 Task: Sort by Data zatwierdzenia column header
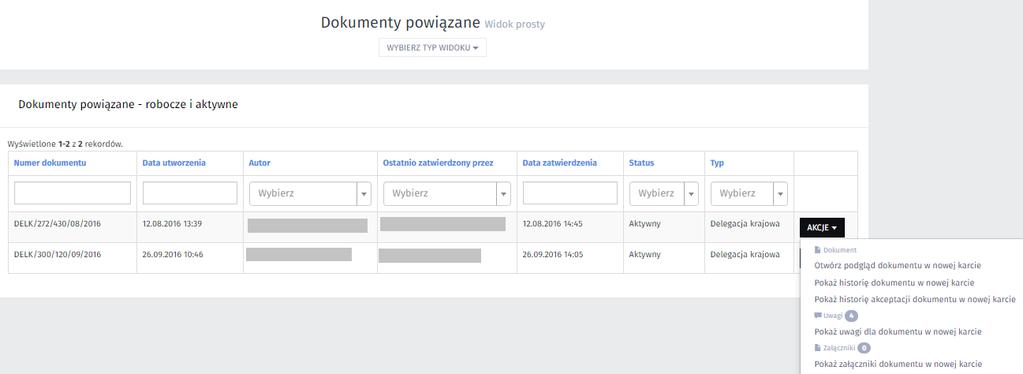(x=560, y=163)
